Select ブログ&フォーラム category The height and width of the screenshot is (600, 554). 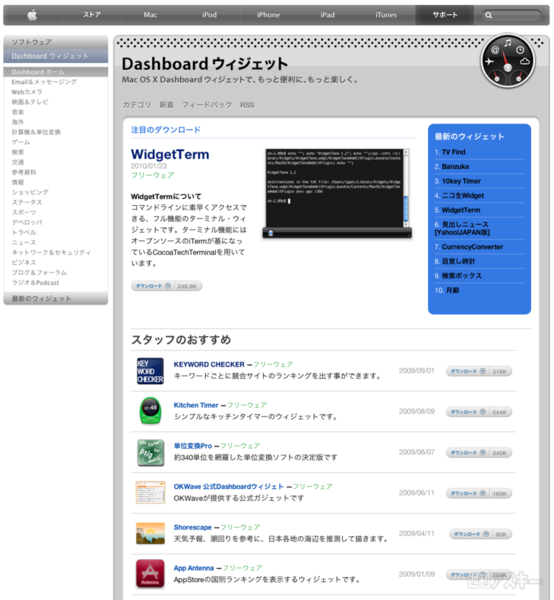tap(39, 272)
